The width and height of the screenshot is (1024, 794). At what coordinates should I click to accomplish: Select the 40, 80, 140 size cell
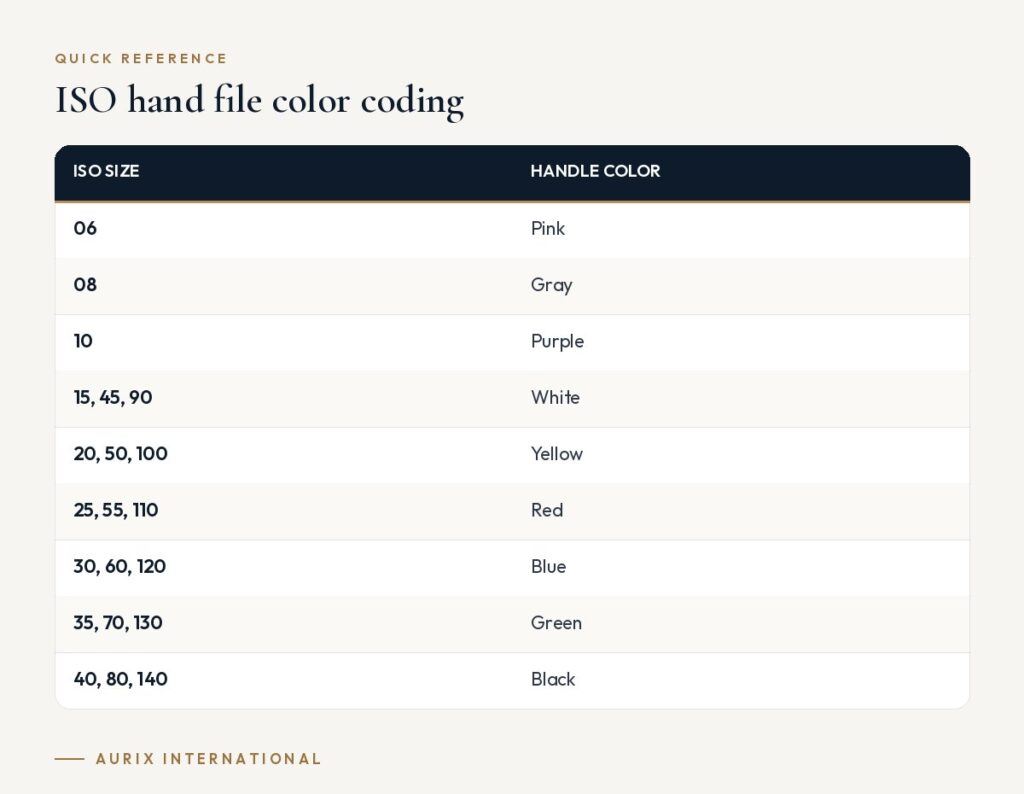click(283, 680)
